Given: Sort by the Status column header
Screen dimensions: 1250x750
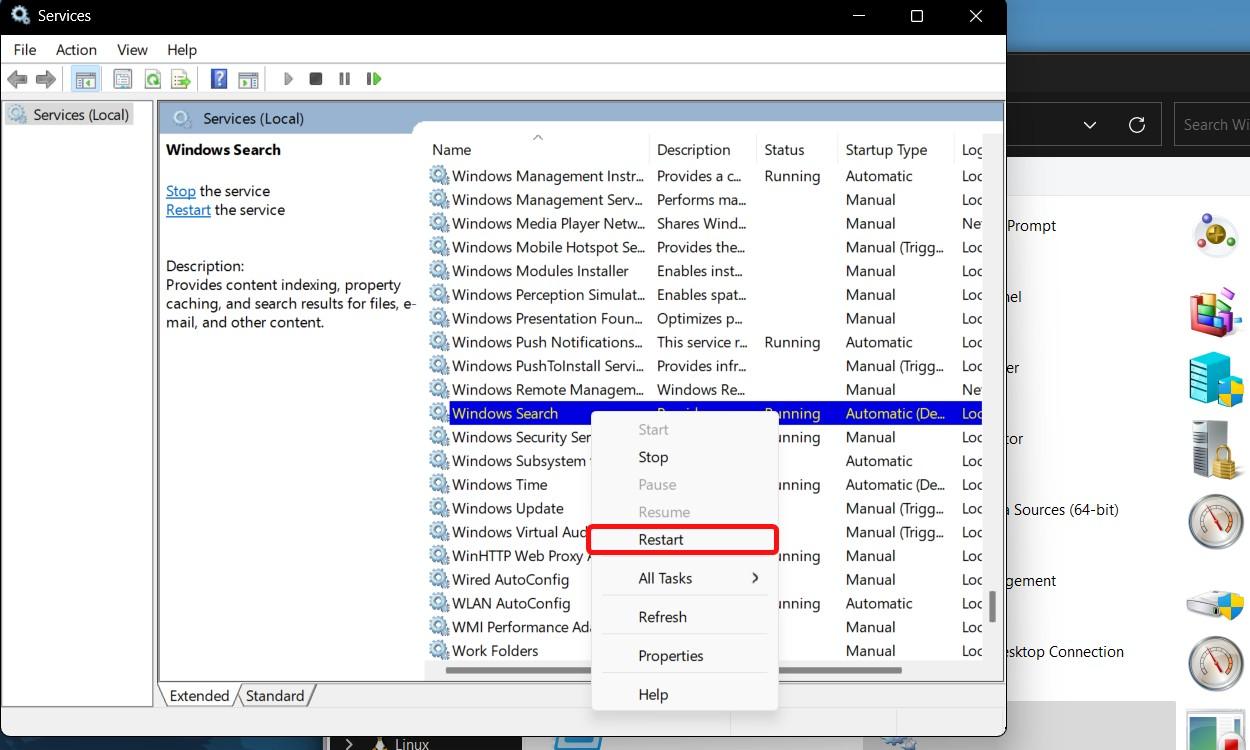Looking at the screenshot, I should [796, 150].
